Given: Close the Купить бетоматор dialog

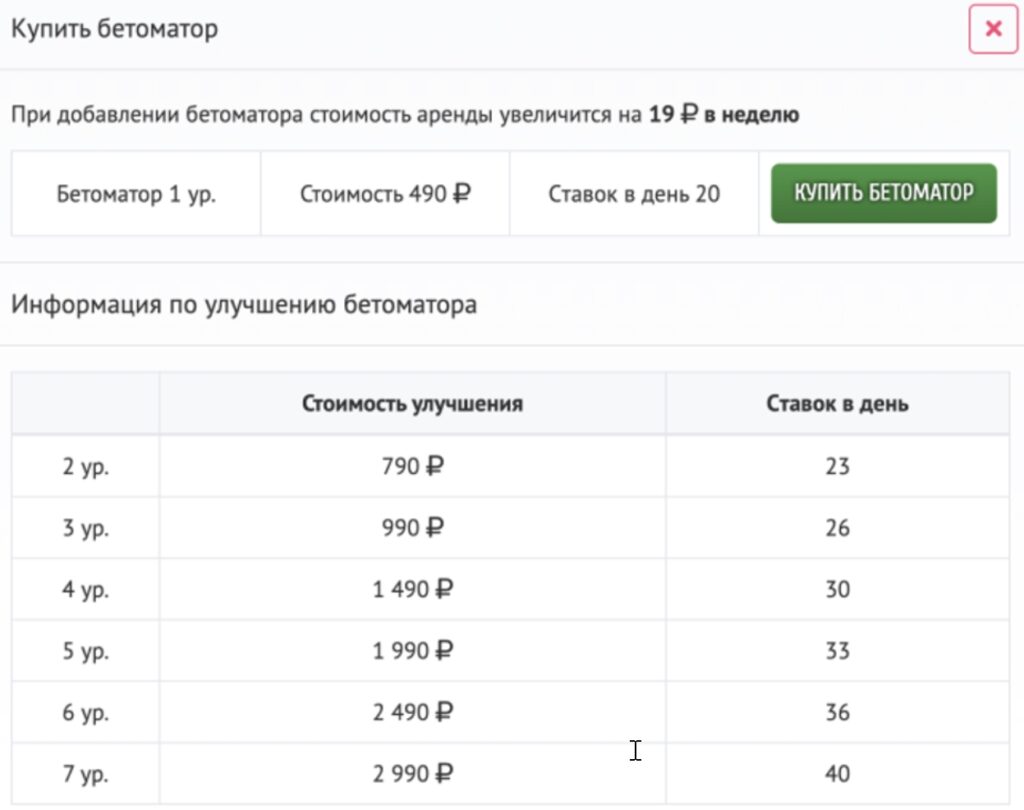Looking at the screenshot, I should coord(993,29).
